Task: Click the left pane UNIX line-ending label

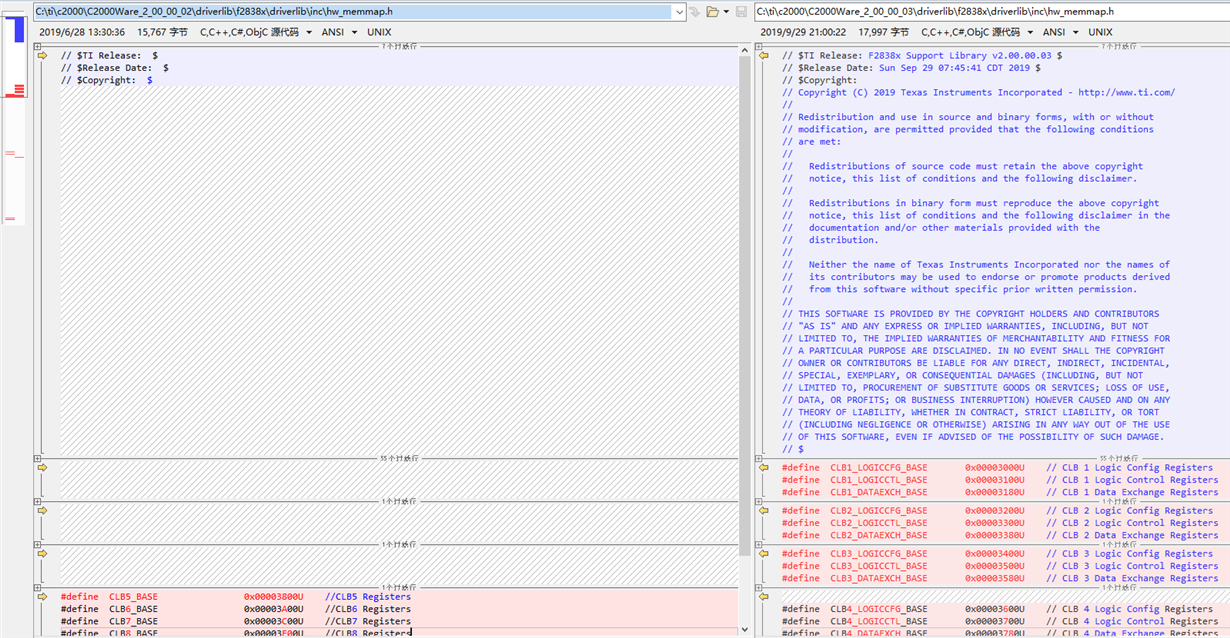Action: 379,32
